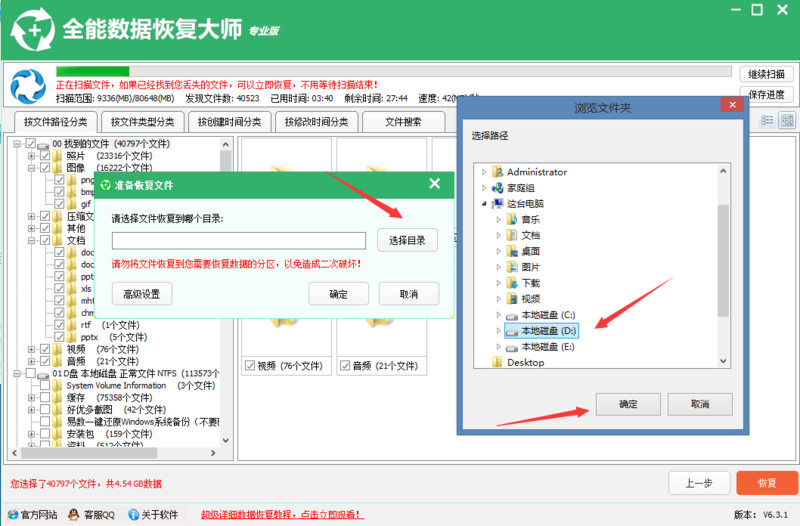
Task: Choose 桌面 folder in browse dialog
Action: coord(523,251)
